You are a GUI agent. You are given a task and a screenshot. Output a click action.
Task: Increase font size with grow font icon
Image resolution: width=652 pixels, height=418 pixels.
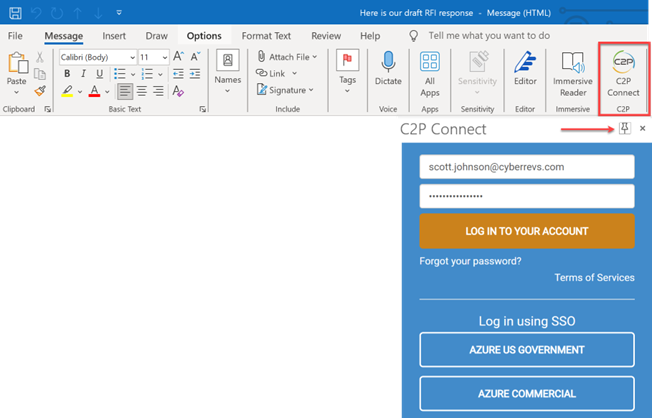click(x=178, y=57)
